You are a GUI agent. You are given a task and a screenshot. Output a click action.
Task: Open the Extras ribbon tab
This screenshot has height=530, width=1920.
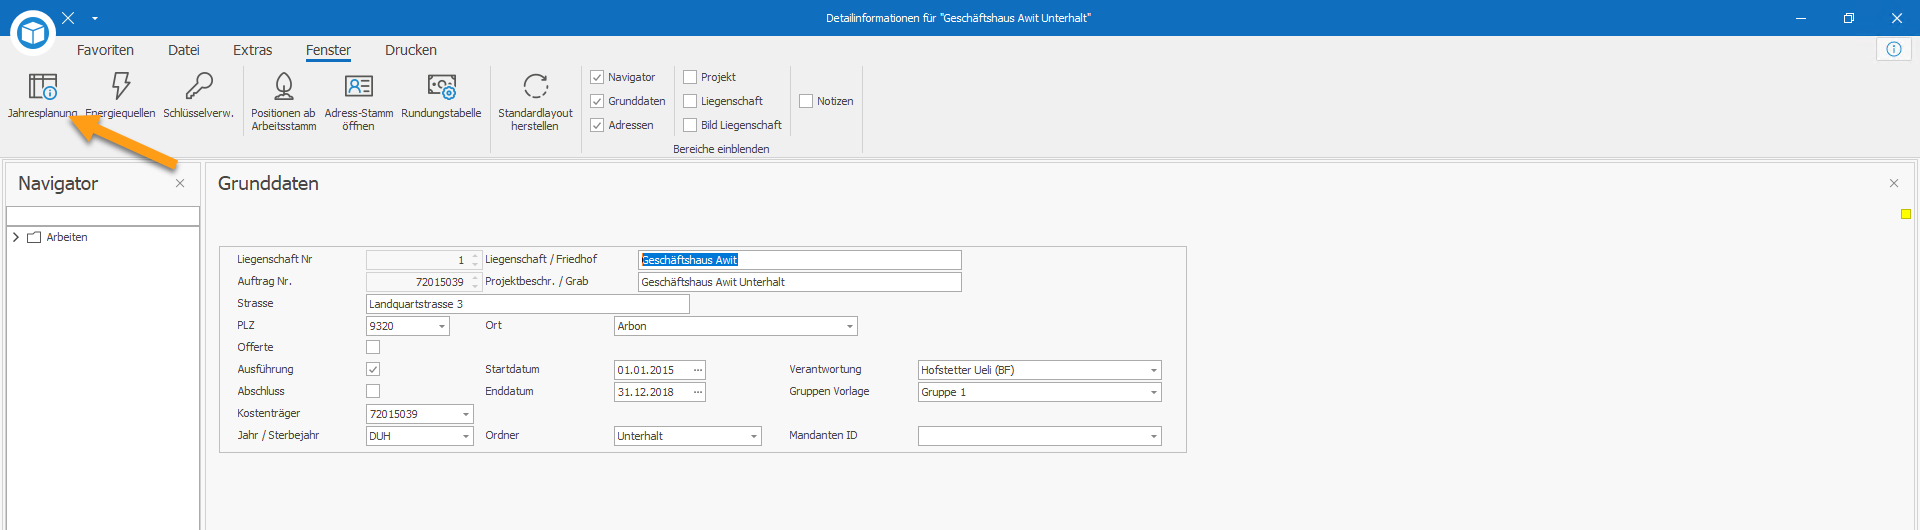[253, 50]
